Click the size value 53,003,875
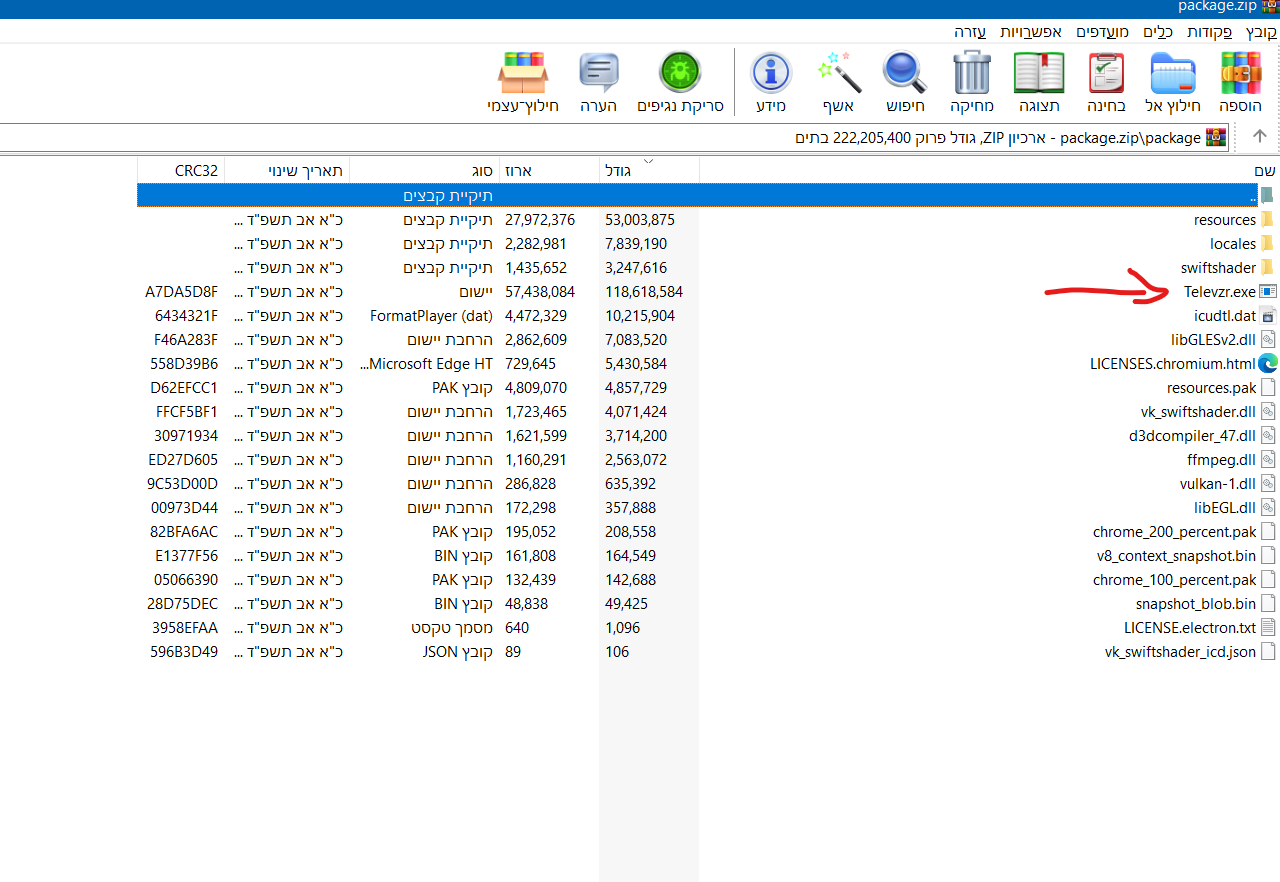1280x882 pixels. point(640,219)
